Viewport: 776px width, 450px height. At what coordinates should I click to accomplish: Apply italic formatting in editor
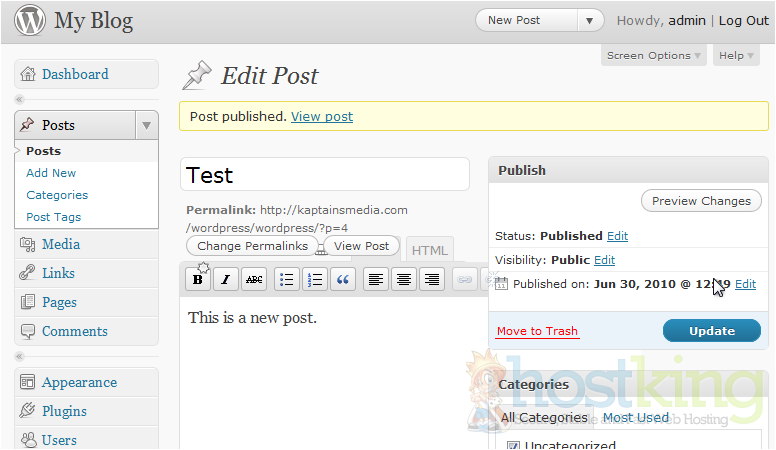pos(226,280)
